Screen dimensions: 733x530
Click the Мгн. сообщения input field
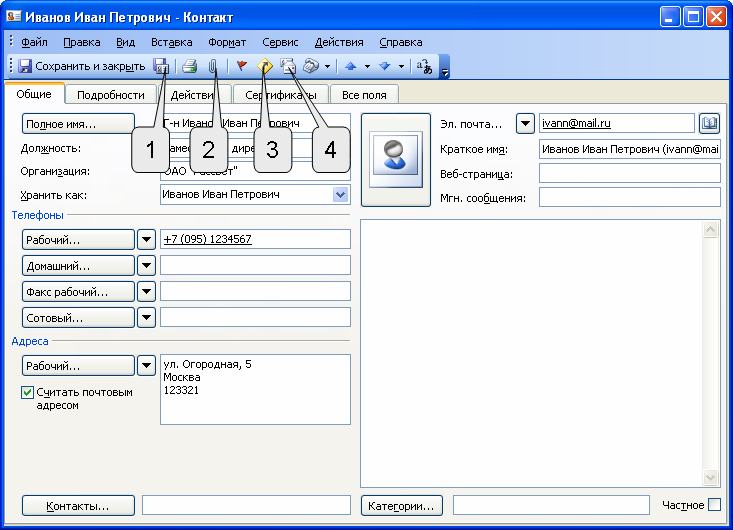pos(630,197)
